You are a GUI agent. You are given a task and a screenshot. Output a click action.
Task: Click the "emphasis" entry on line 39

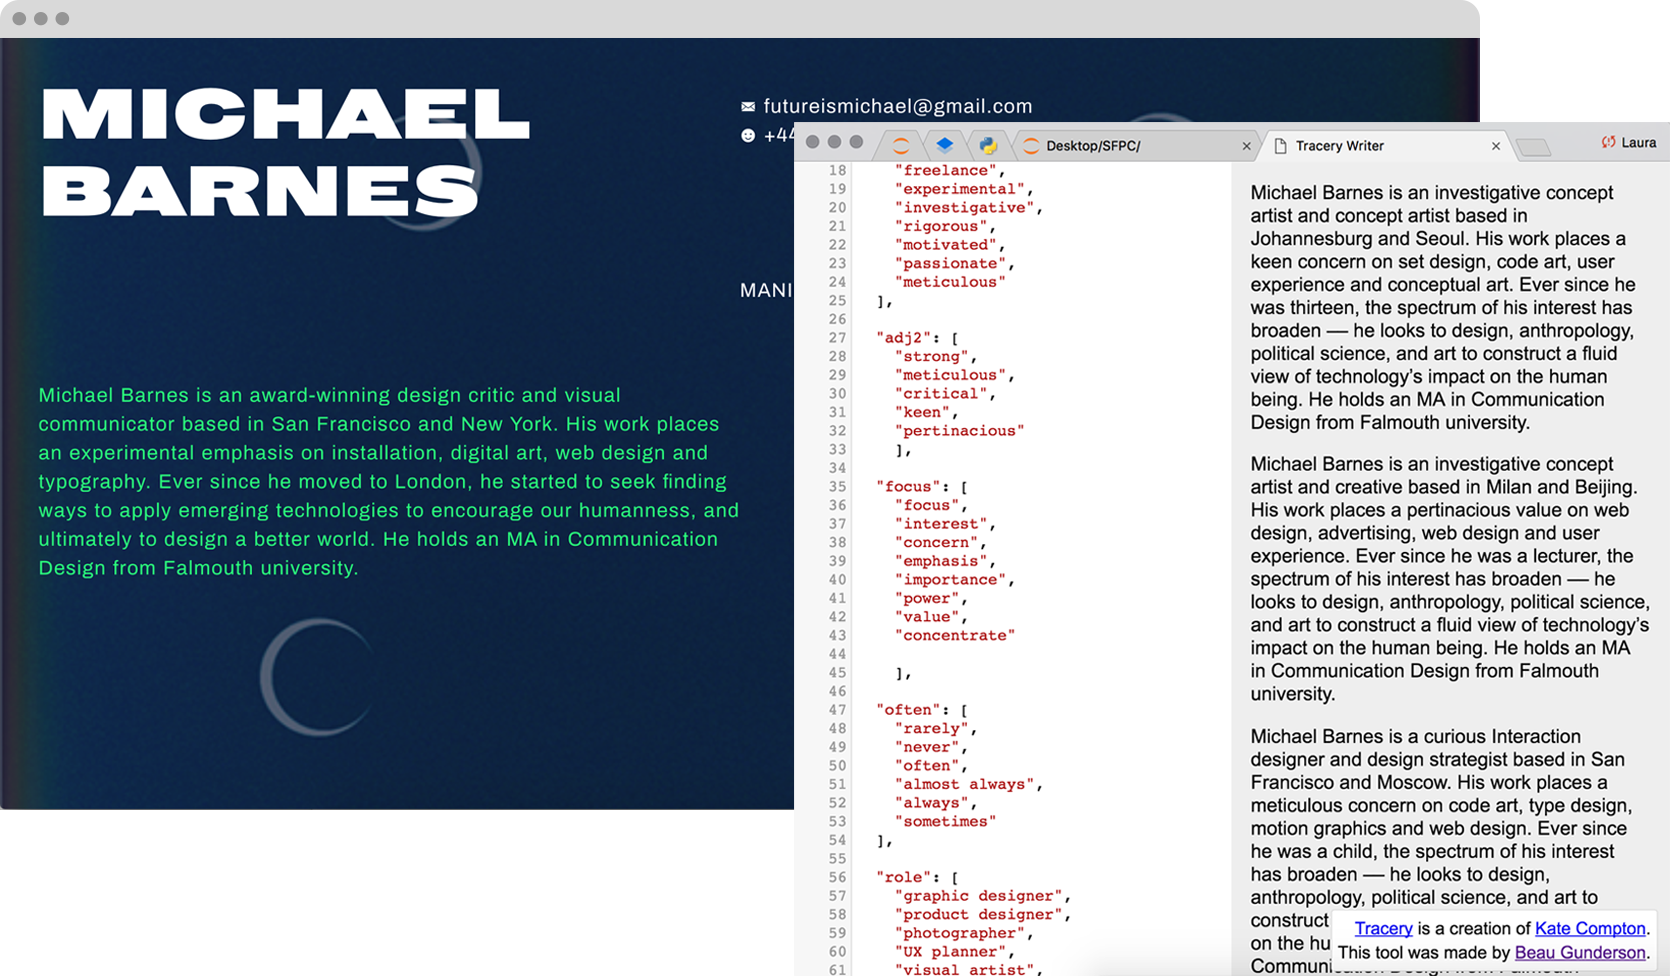[941, 561]
